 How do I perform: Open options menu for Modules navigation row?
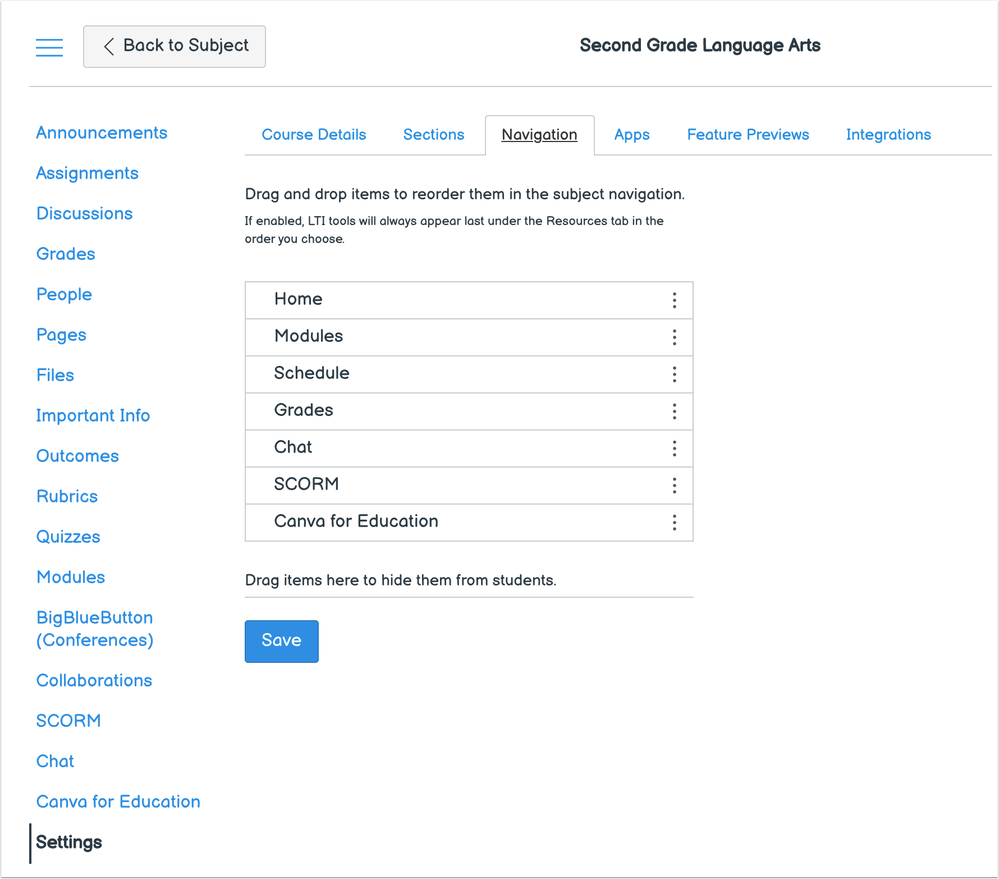pyautogui.click(x=674, y=337)
